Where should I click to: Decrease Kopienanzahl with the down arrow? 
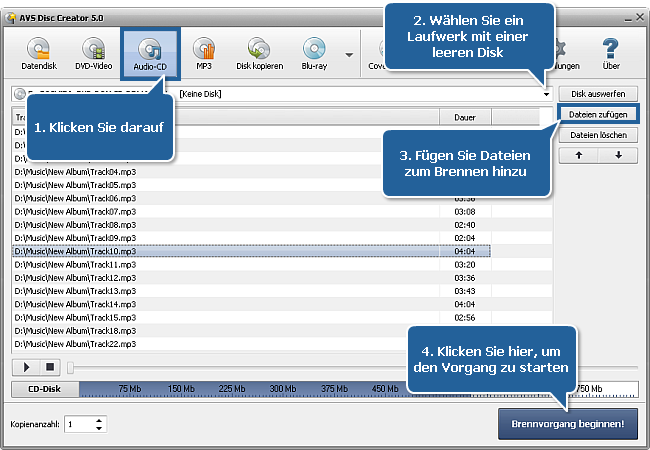tap(99, 428)
